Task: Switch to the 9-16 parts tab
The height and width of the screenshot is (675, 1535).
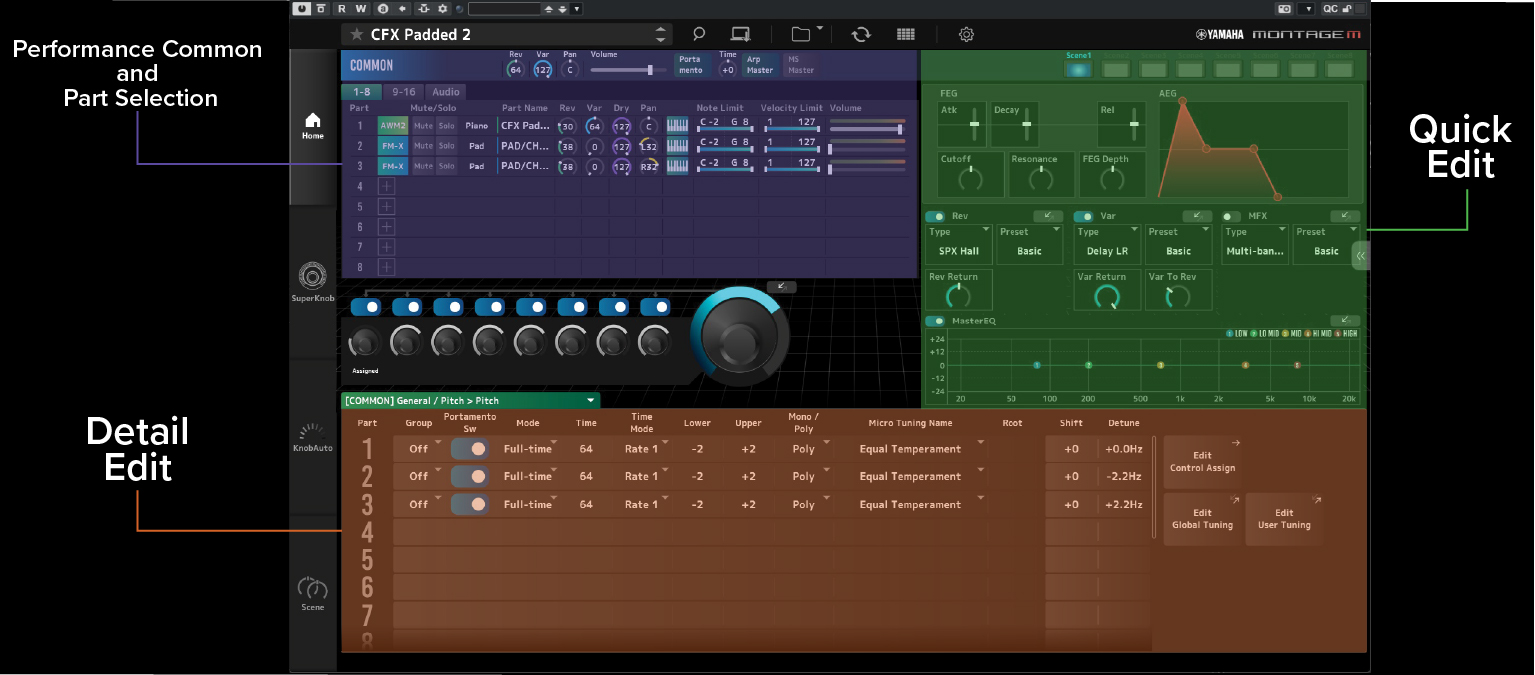Action: coord(404,92)
